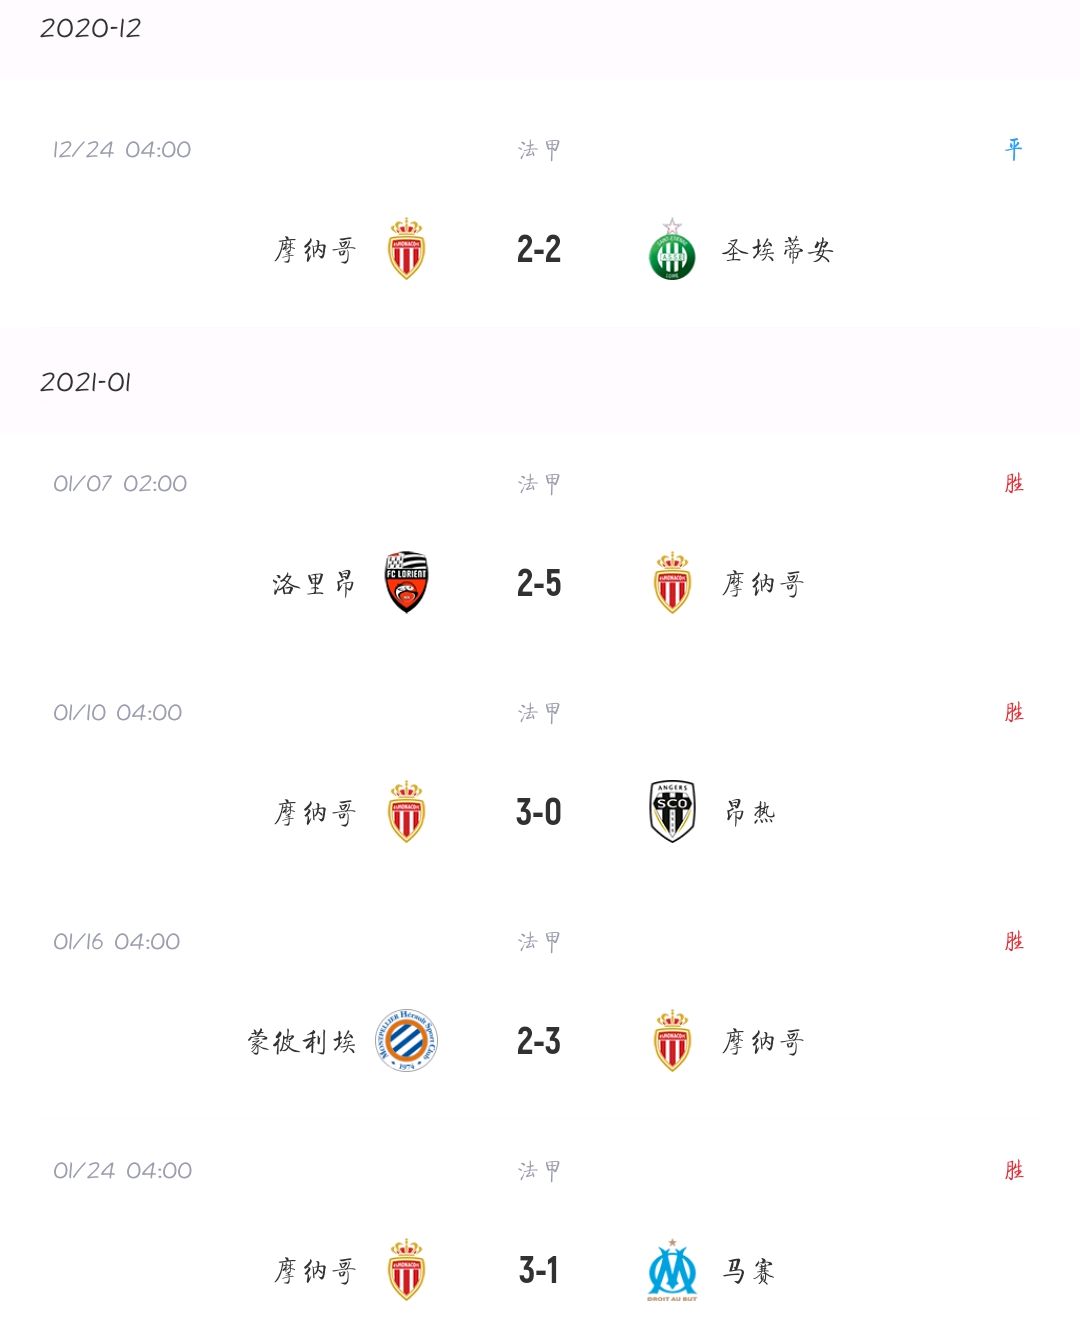Tap the 2-3 score of Montpellier match
This screenshot has height=1323, width=1080.
click(x=539, y=1041)
